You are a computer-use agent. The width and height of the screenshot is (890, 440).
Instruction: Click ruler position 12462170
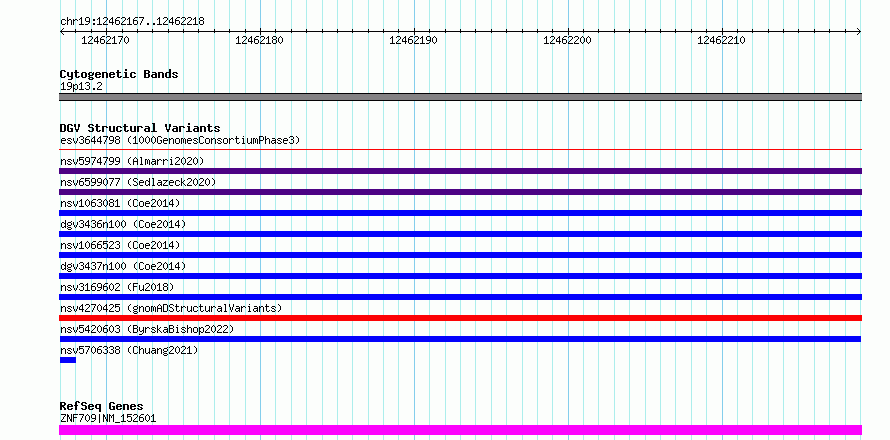coord(106,40)
